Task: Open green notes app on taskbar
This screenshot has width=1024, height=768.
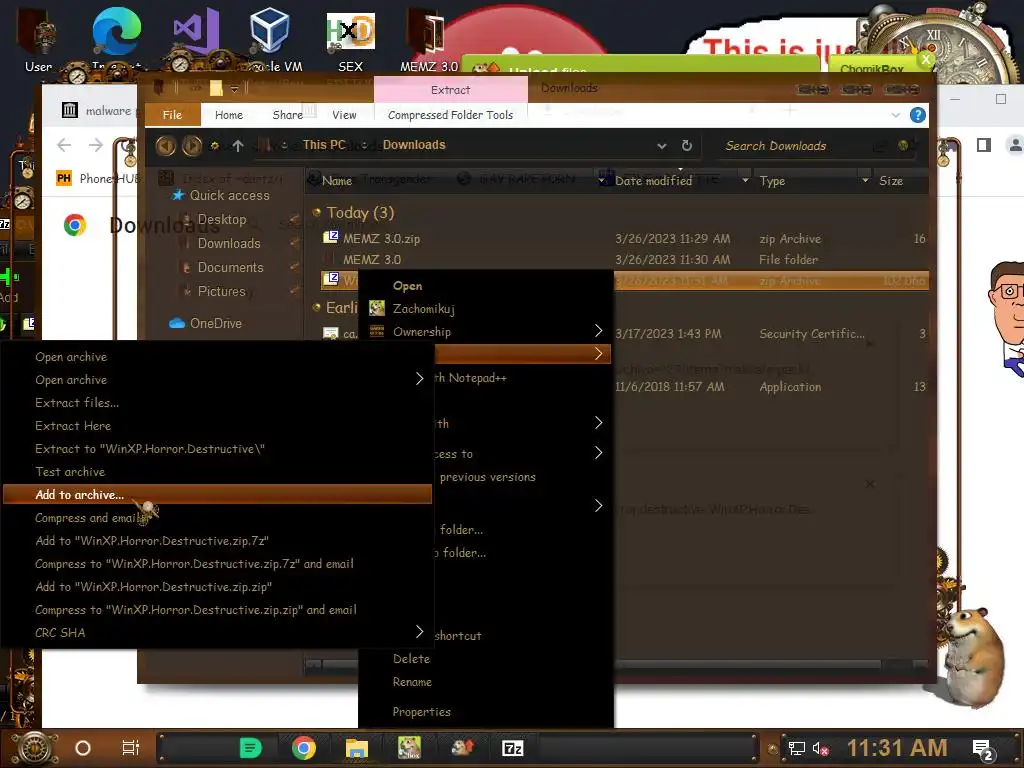Action: click(251, 748)
